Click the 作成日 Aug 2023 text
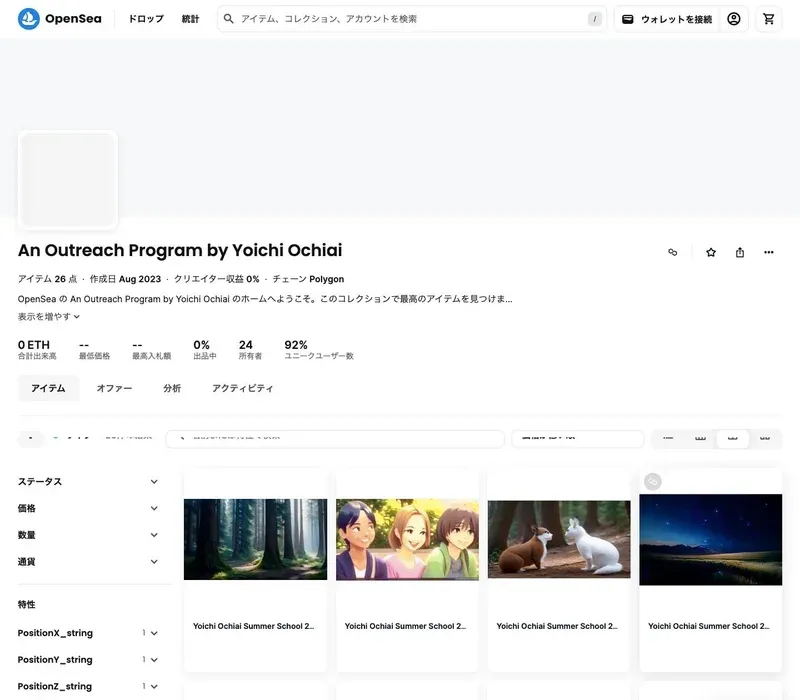This screenshot has height=700, width=800. (x=125, y=279)
